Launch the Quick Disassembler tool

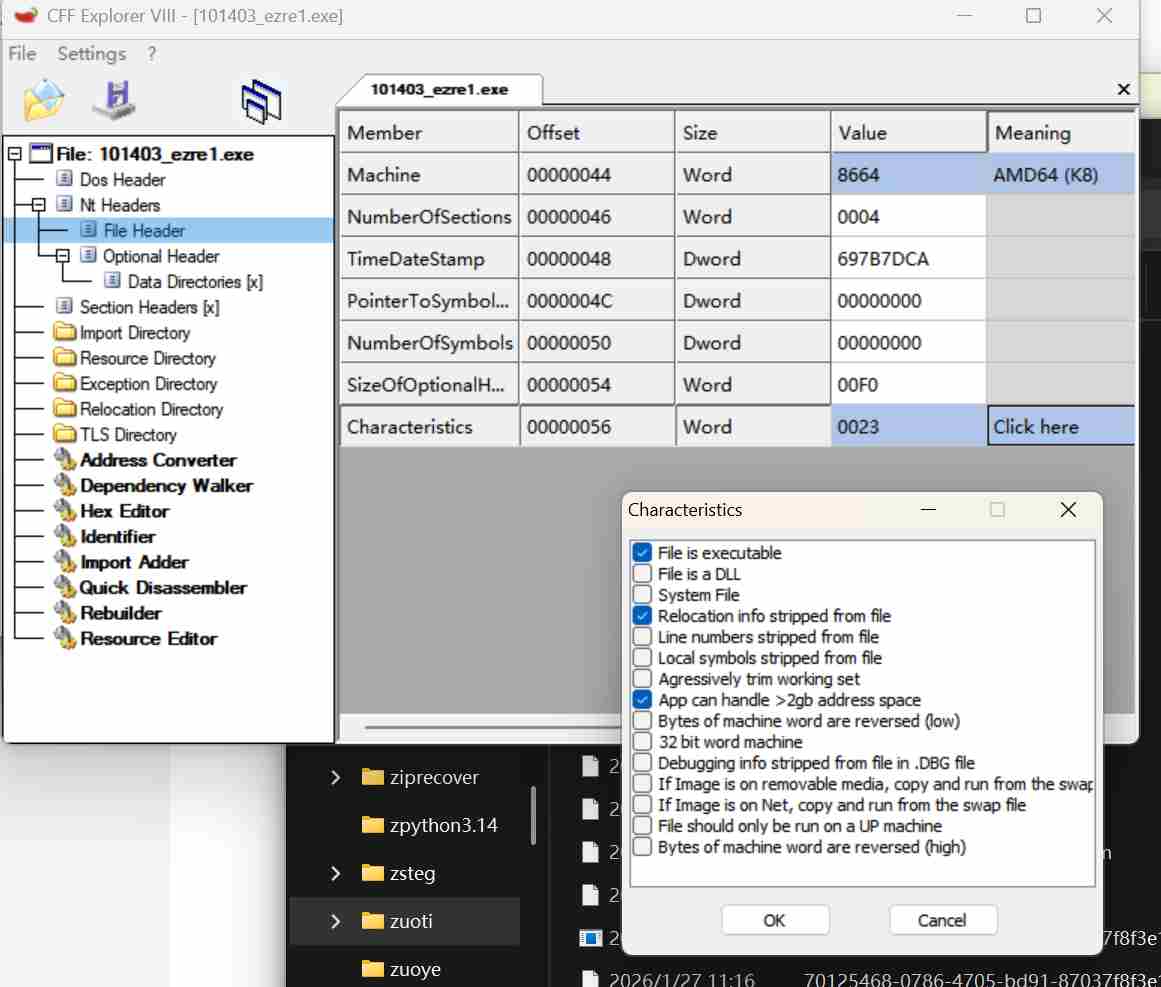pyautogui.click(x=163, y=587)
